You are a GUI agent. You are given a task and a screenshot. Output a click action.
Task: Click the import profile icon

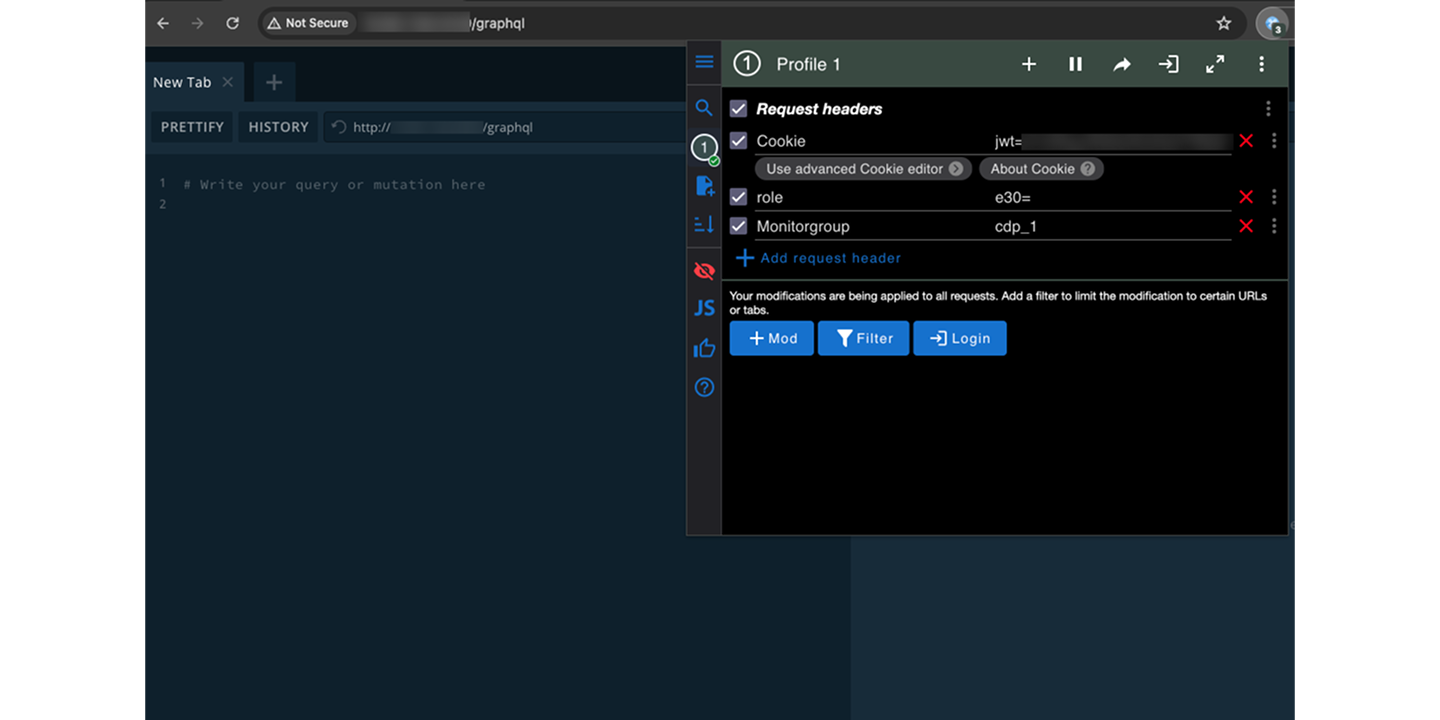pyautogui.click(x=1168, y=64)
